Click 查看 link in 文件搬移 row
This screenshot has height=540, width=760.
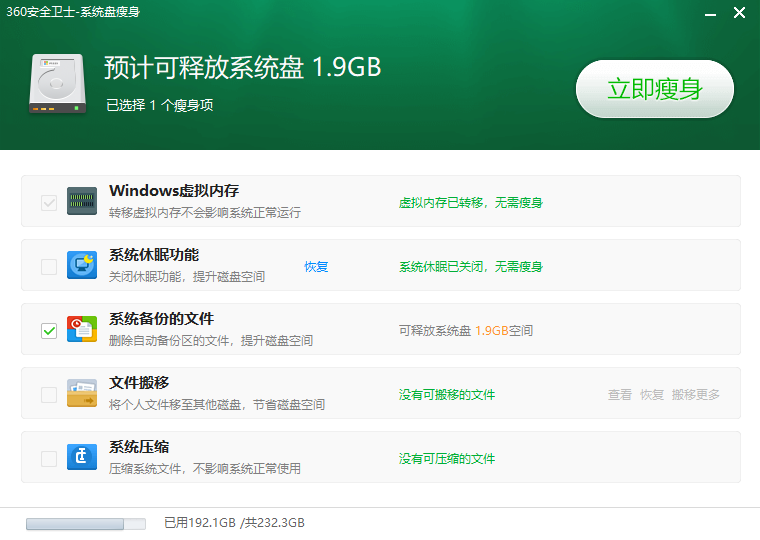pos(619,395)
